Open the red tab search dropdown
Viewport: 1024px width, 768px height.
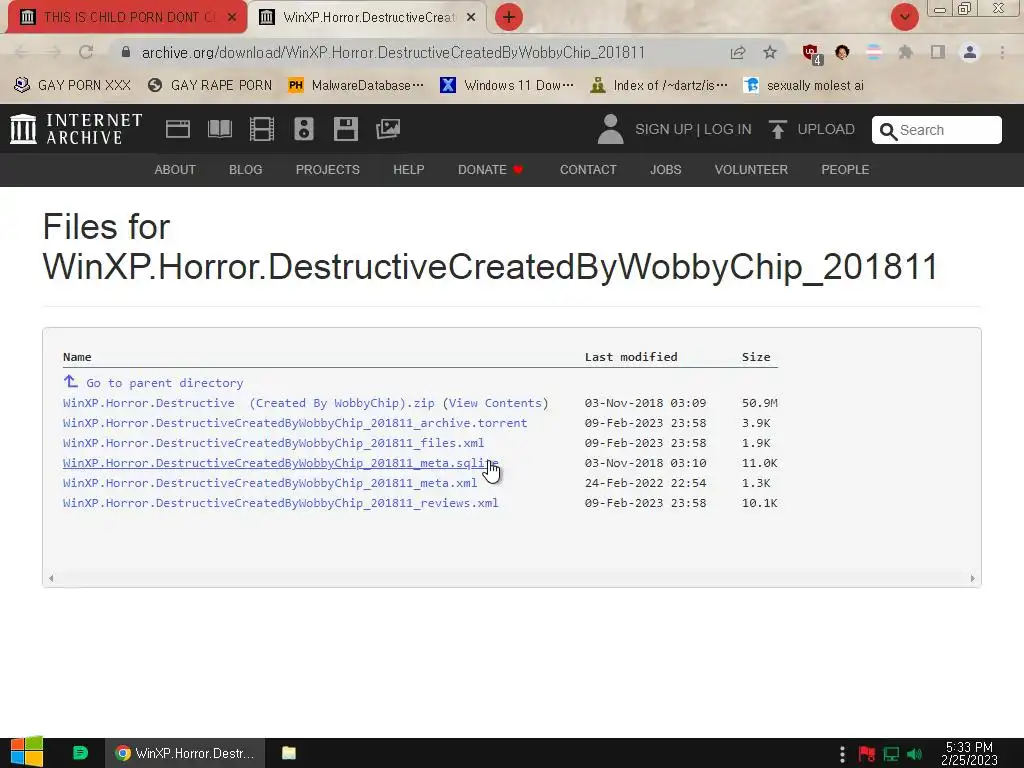[x=904, y=17]
